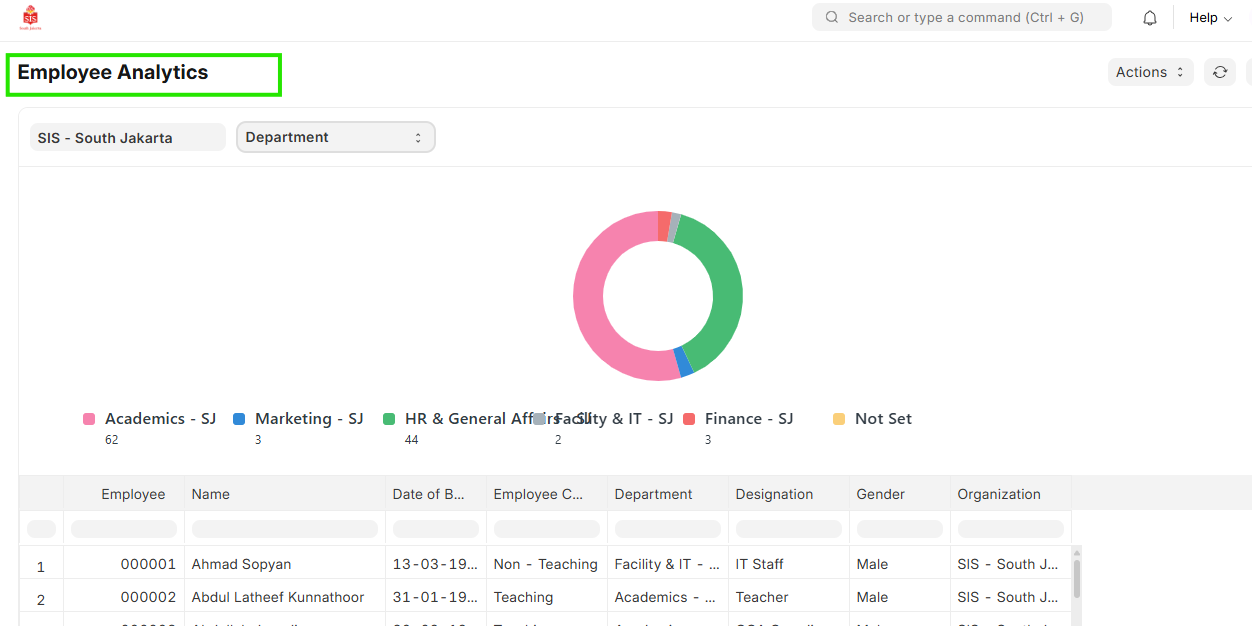Open the Help dropdown menu
This screenshot has width=1252, height=626.
click(x=1210, y=18)
